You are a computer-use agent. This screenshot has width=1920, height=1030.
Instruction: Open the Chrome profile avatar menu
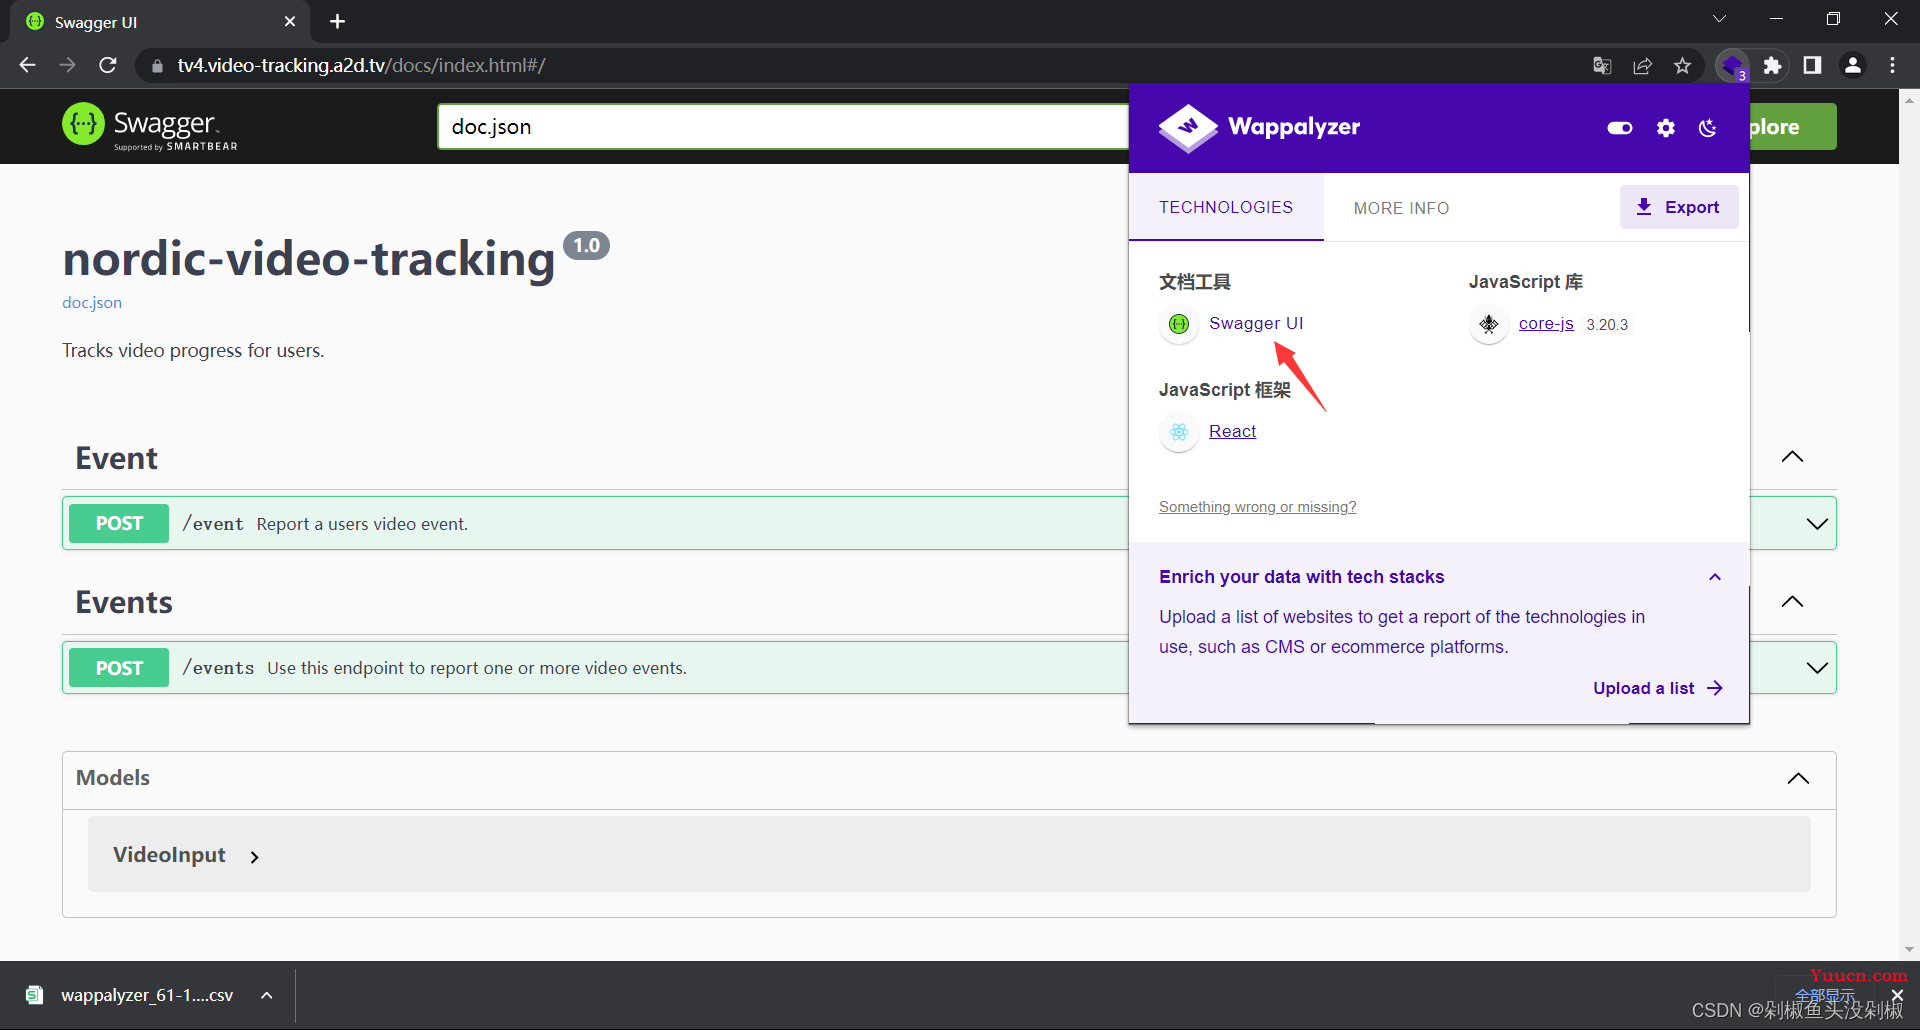coord(1852,66)
